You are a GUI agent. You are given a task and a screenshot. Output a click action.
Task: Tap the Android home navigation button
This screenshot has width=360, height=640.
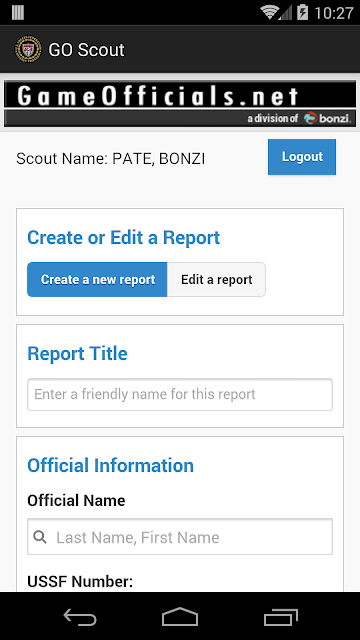point(180,617)
